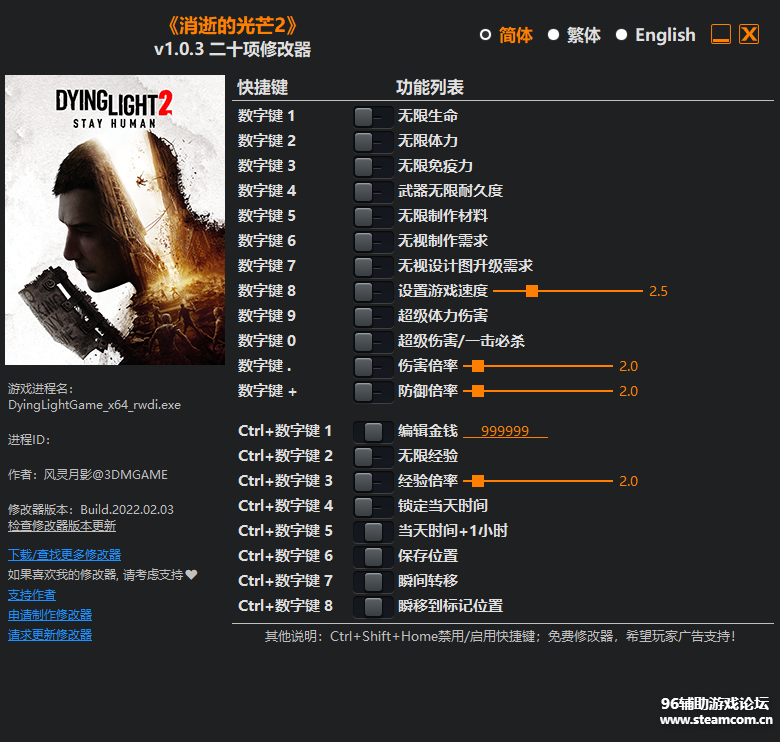Toggle 无限生命 infinite health switch

(372, 116)
